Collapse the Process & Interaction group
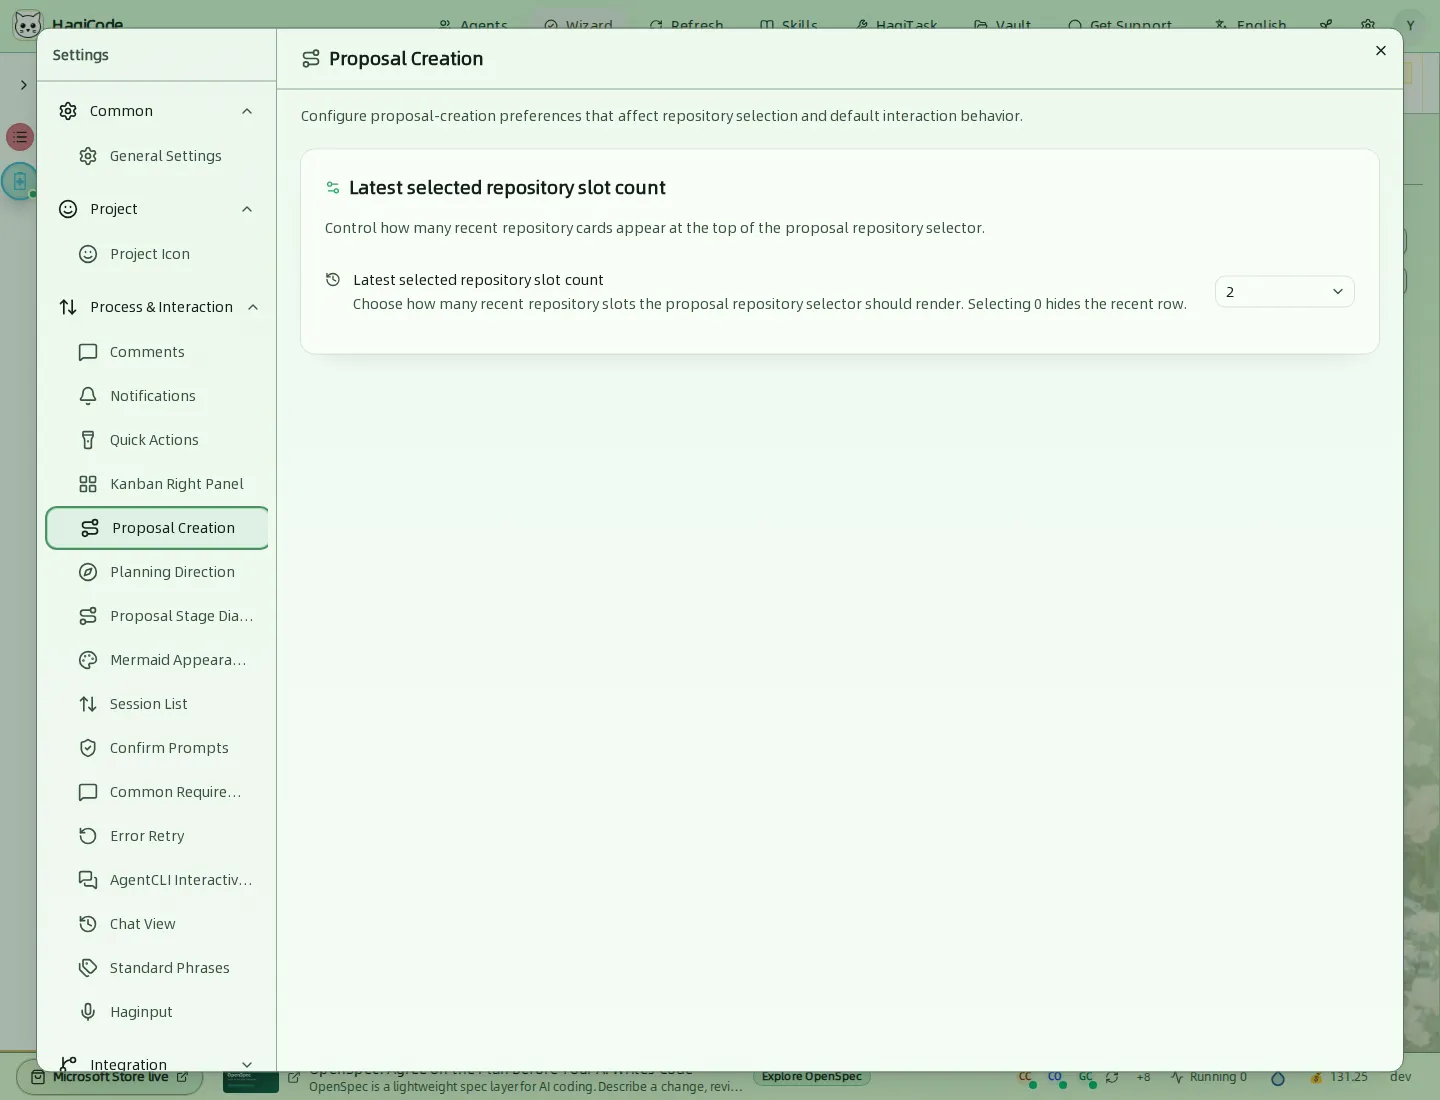 (253, 307)
